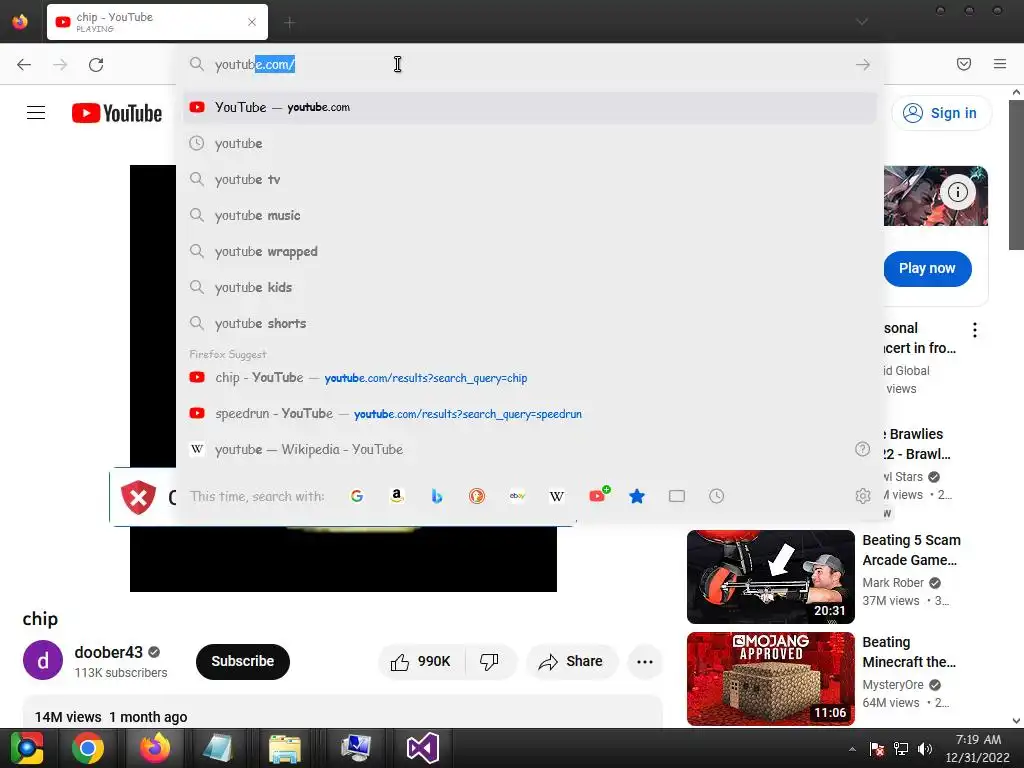
Task: Click the Mark Rober channel name
Action: tap(893, 583)
